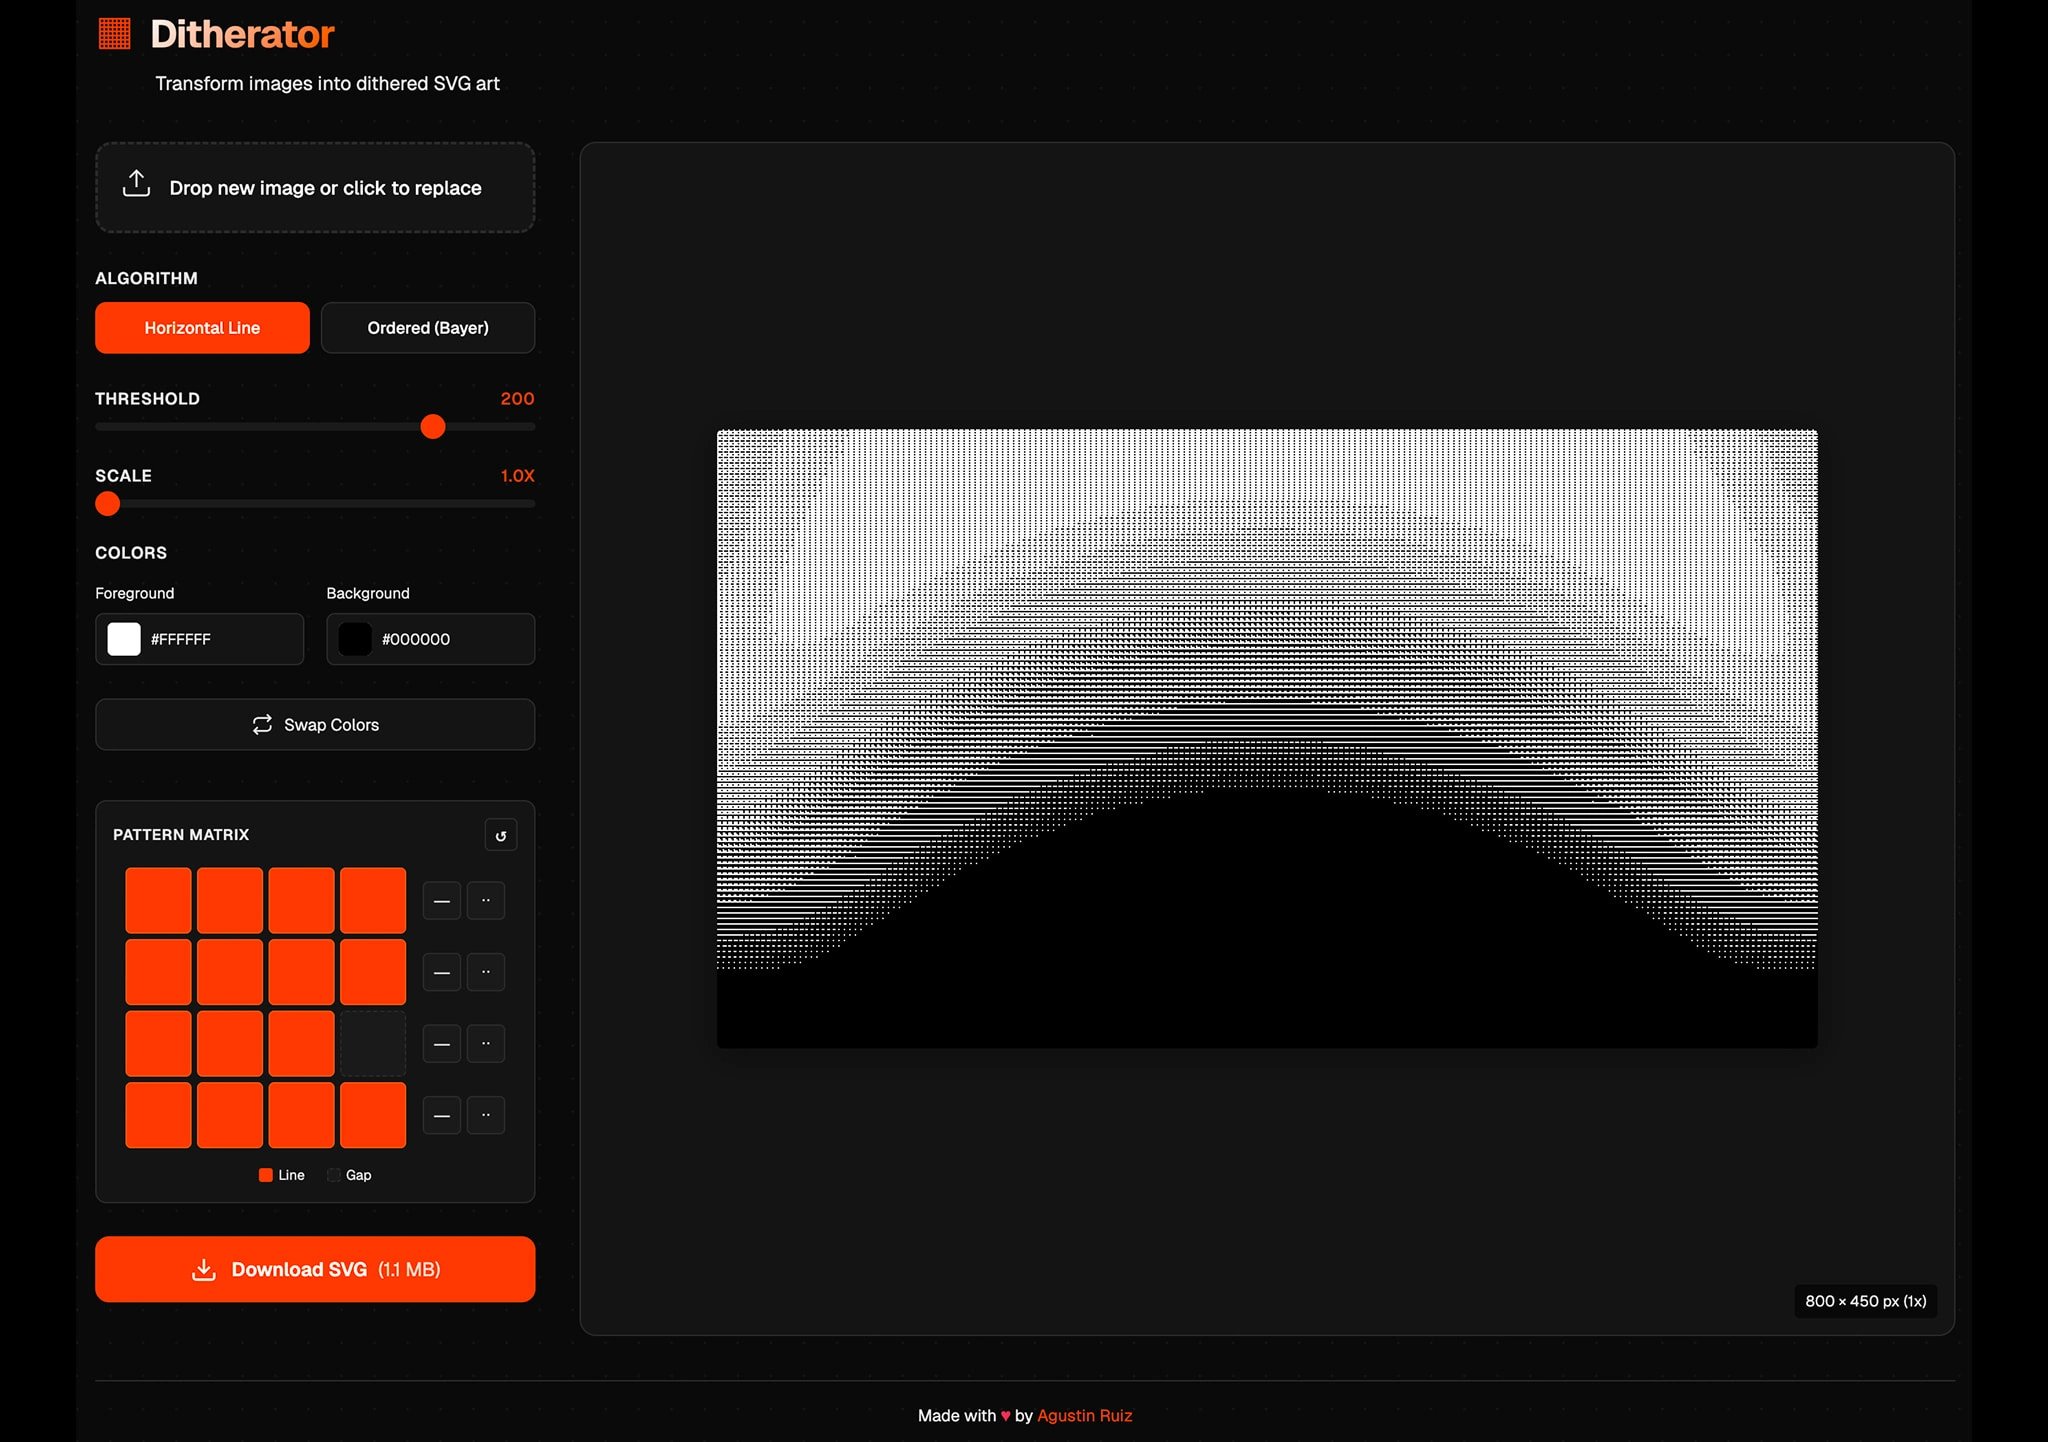Fill fourth matrix row with solid line
The height and width of the screenshot is (1442, 2048).
tap(442, 1115)
